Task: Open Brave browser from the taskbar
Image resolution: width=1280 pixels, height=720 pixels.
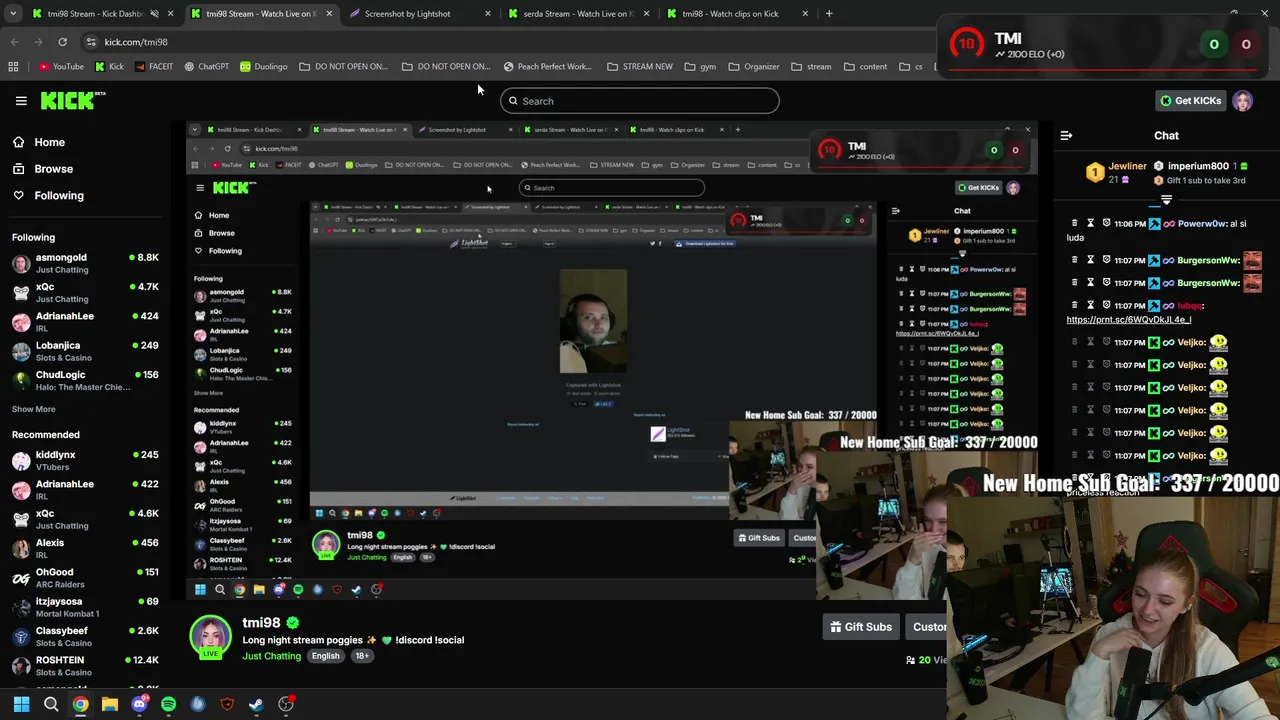Action: [x=227, y=704]
